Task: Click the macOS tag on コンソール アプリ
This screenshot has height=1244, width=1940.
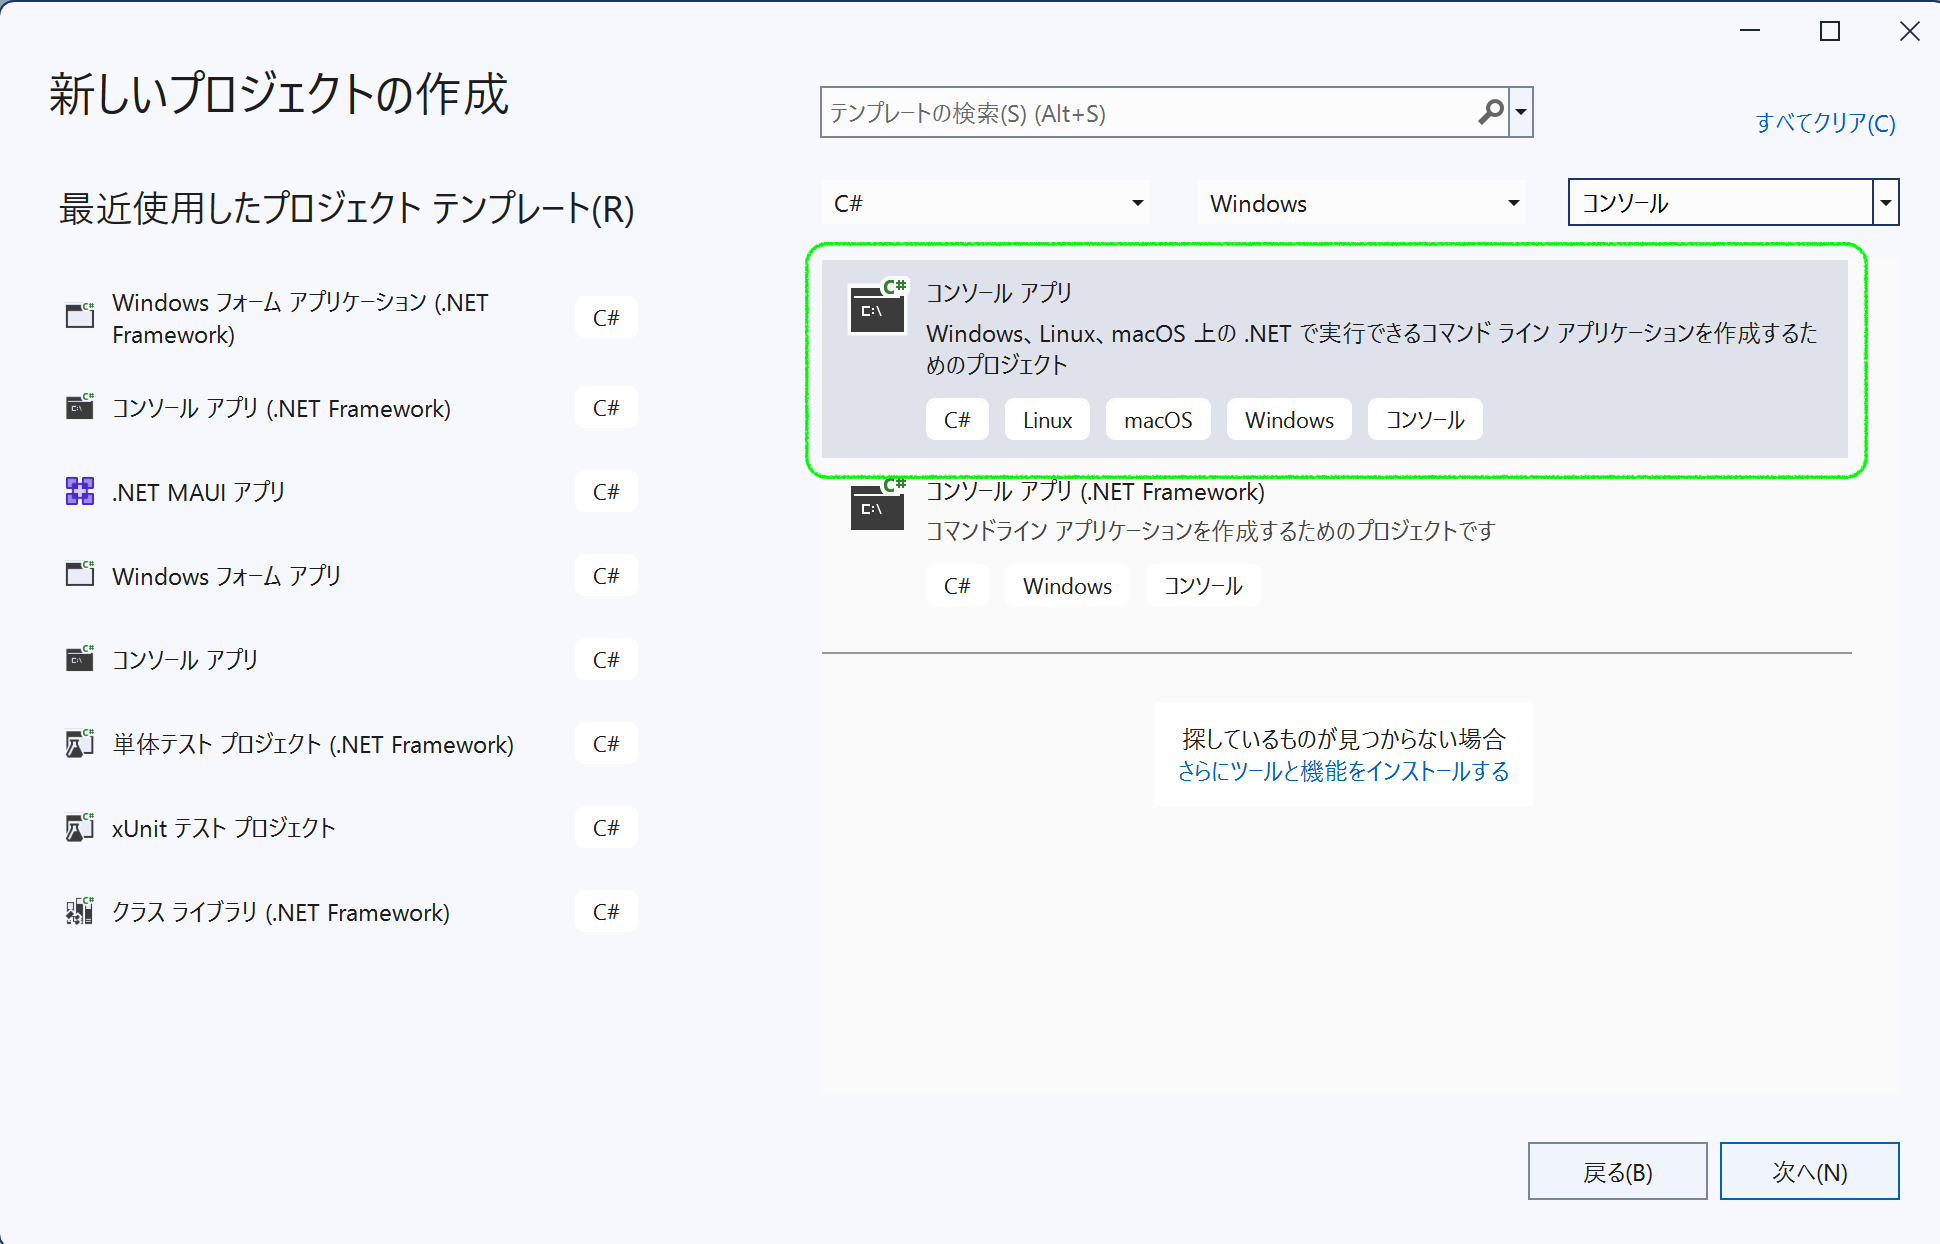Action: [x=1158, y=420]
